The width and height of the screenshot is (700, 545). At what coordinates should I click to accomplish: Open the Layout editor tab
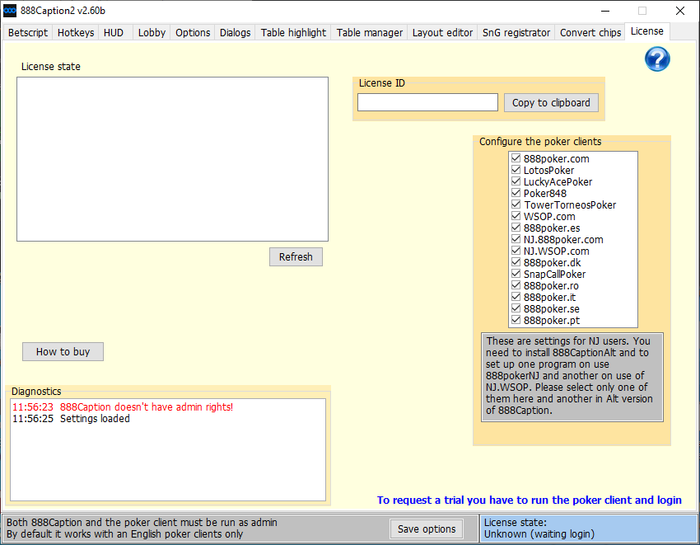[x=442, y=33]
